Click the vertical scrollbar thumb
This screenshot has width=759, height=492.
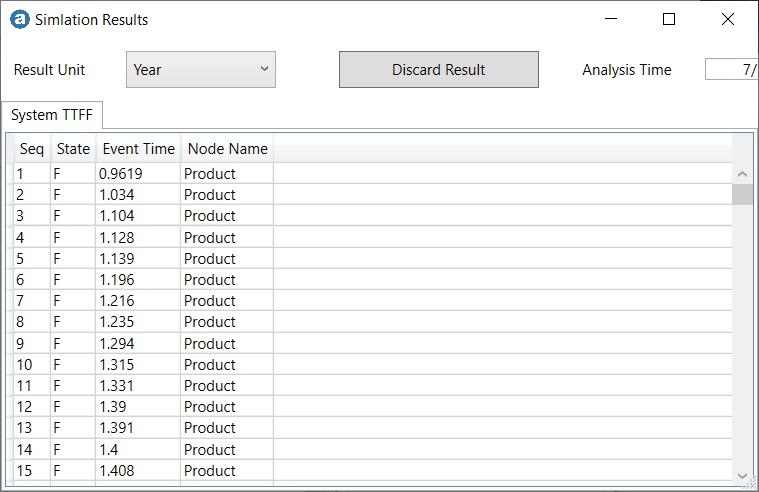pos(742,194)
